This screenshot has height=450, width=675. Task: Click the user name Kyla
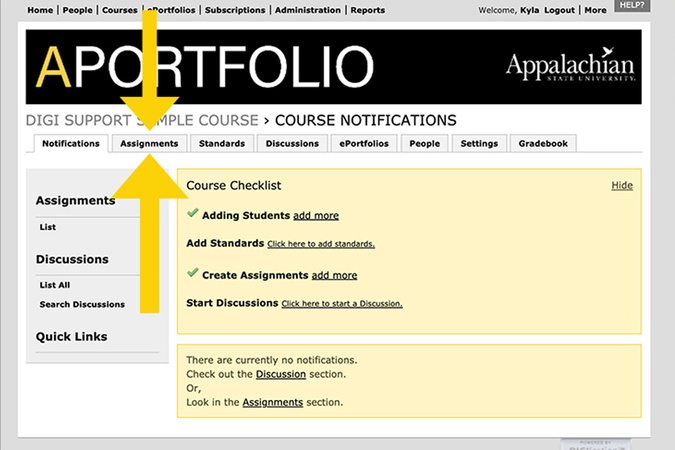click(x=529, y=10)
